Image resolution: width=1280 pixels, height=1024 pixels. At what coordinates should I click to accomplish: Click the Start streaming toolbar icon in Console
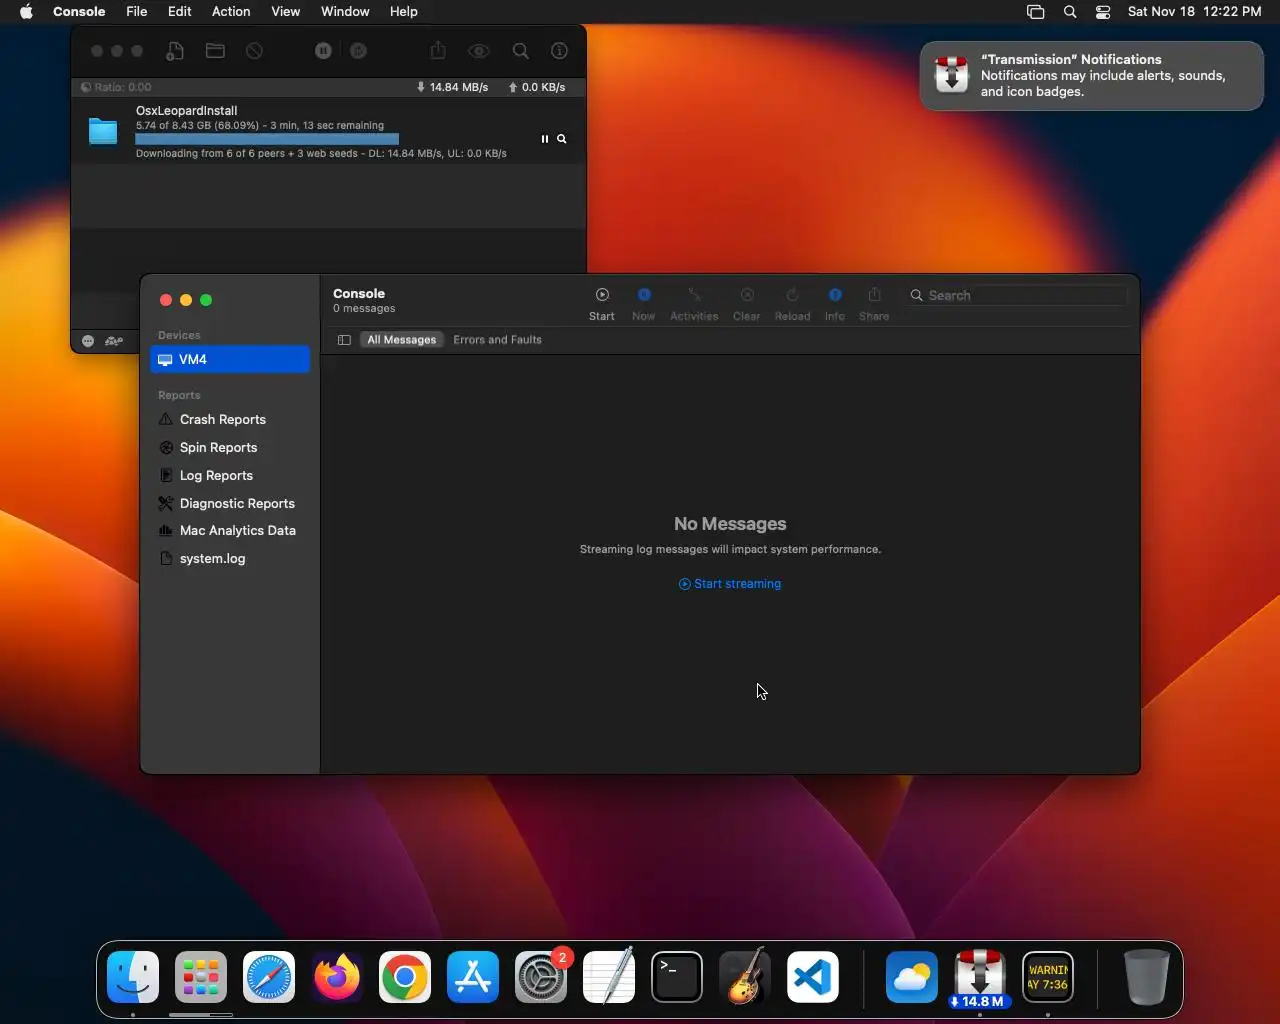pyautogui.click(x=602, y=295)
